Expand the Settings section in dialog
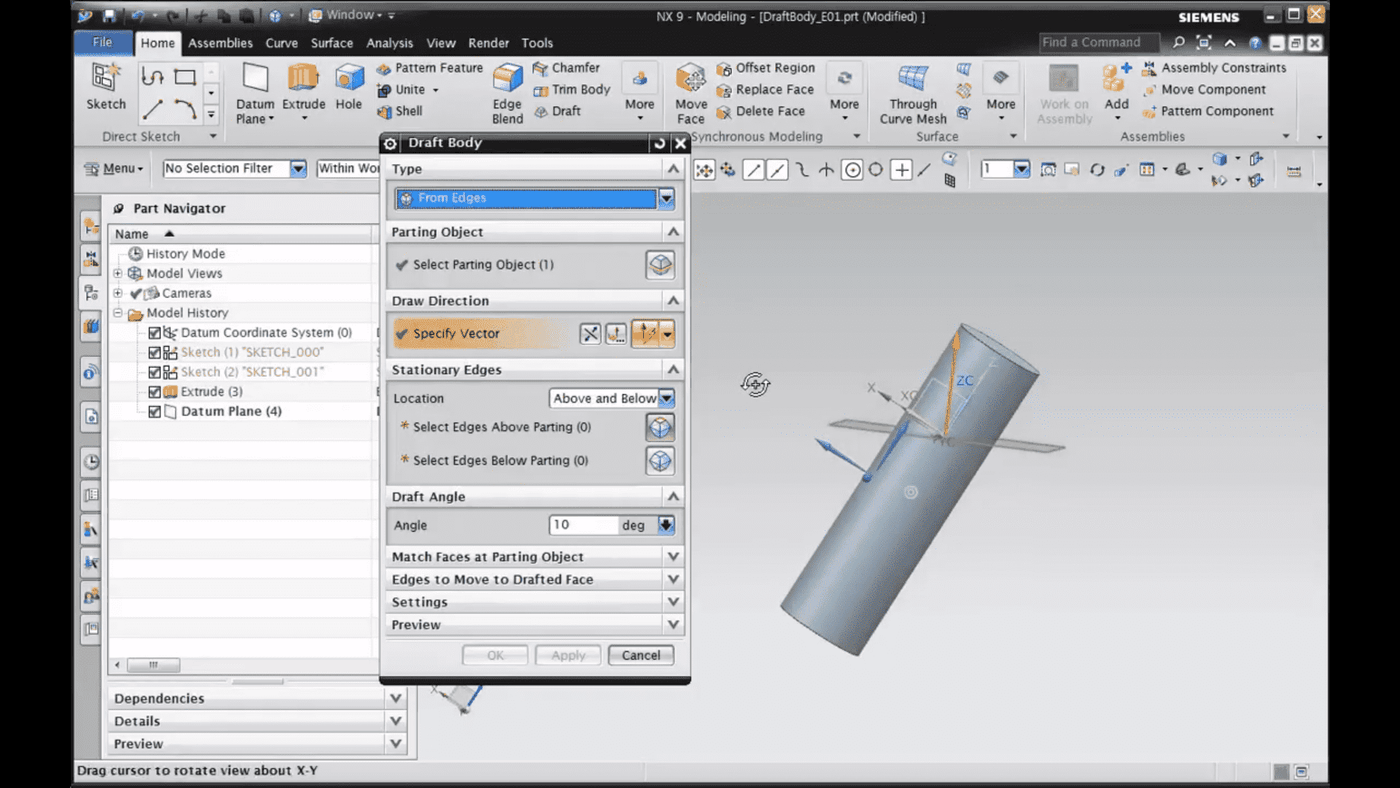This screenshot has height=788, width=1400. click(673, 602)
